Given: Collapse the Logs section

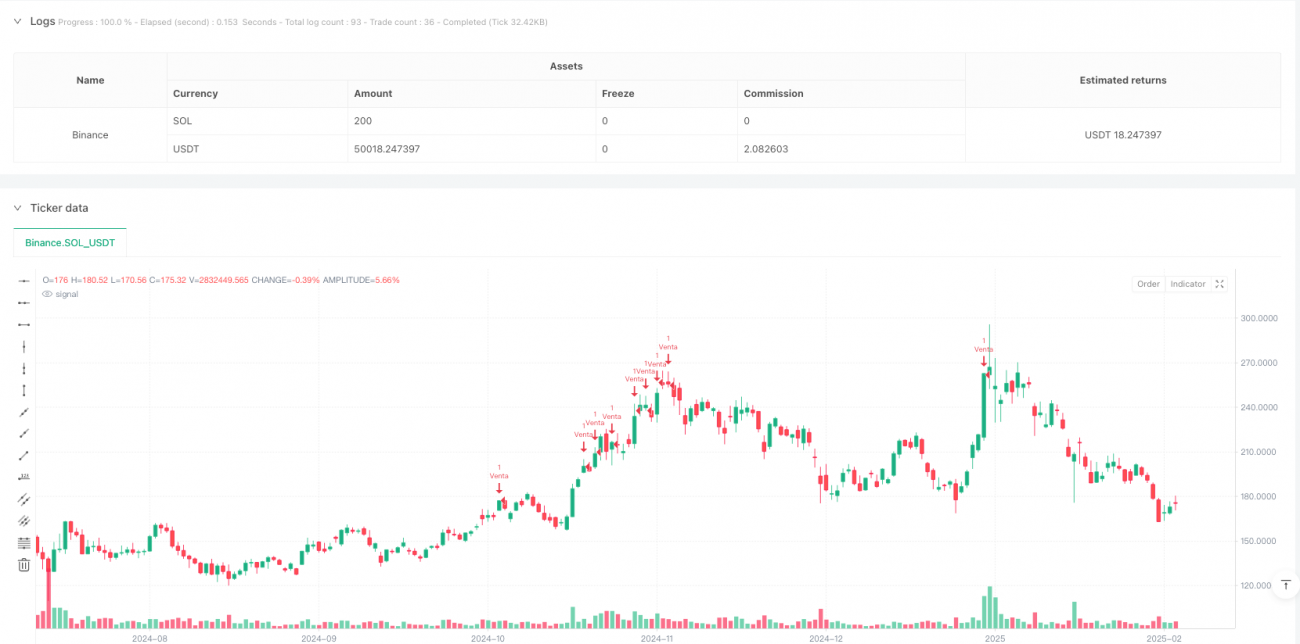Looking at the screenshot, I should click(17, 21).
